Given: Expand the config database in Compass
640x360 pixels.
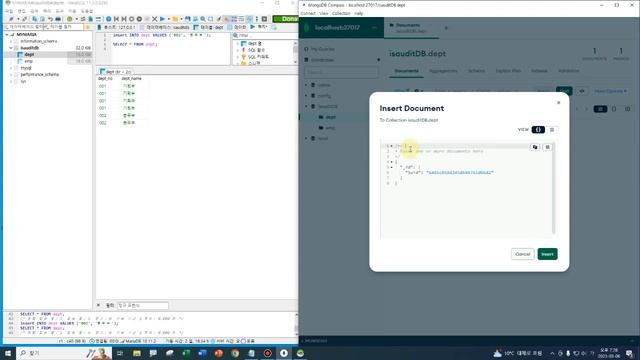Looking at the screenshot, I should point(306,96).
